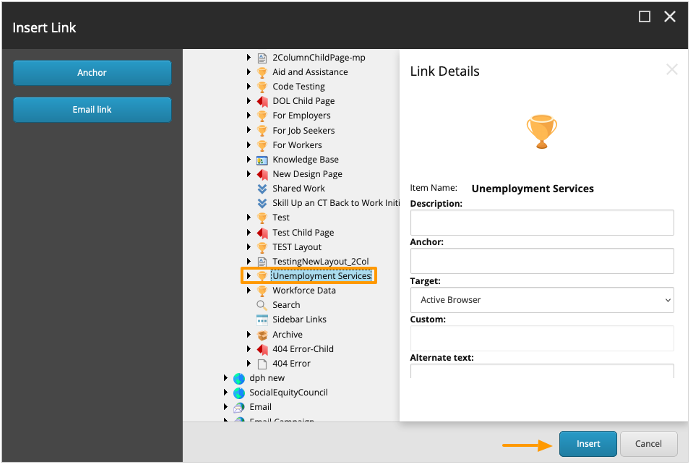
Task: Click the Knowledge Base item icon
Action: click(262, 160)
